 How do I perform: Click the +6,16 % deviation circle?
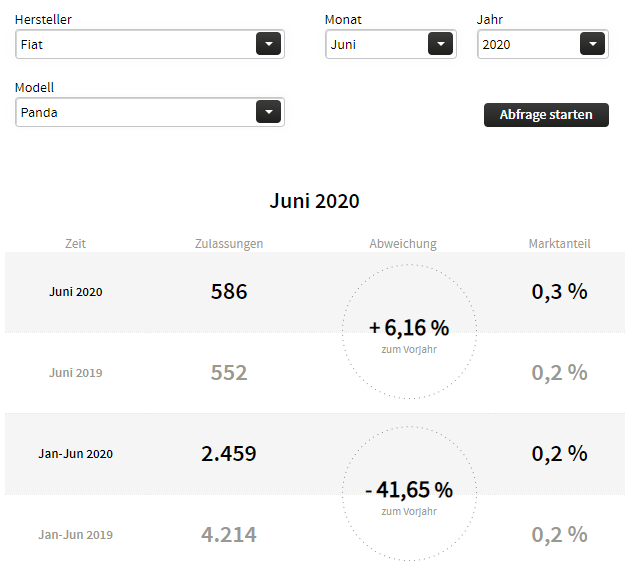(x=408, y=332)
